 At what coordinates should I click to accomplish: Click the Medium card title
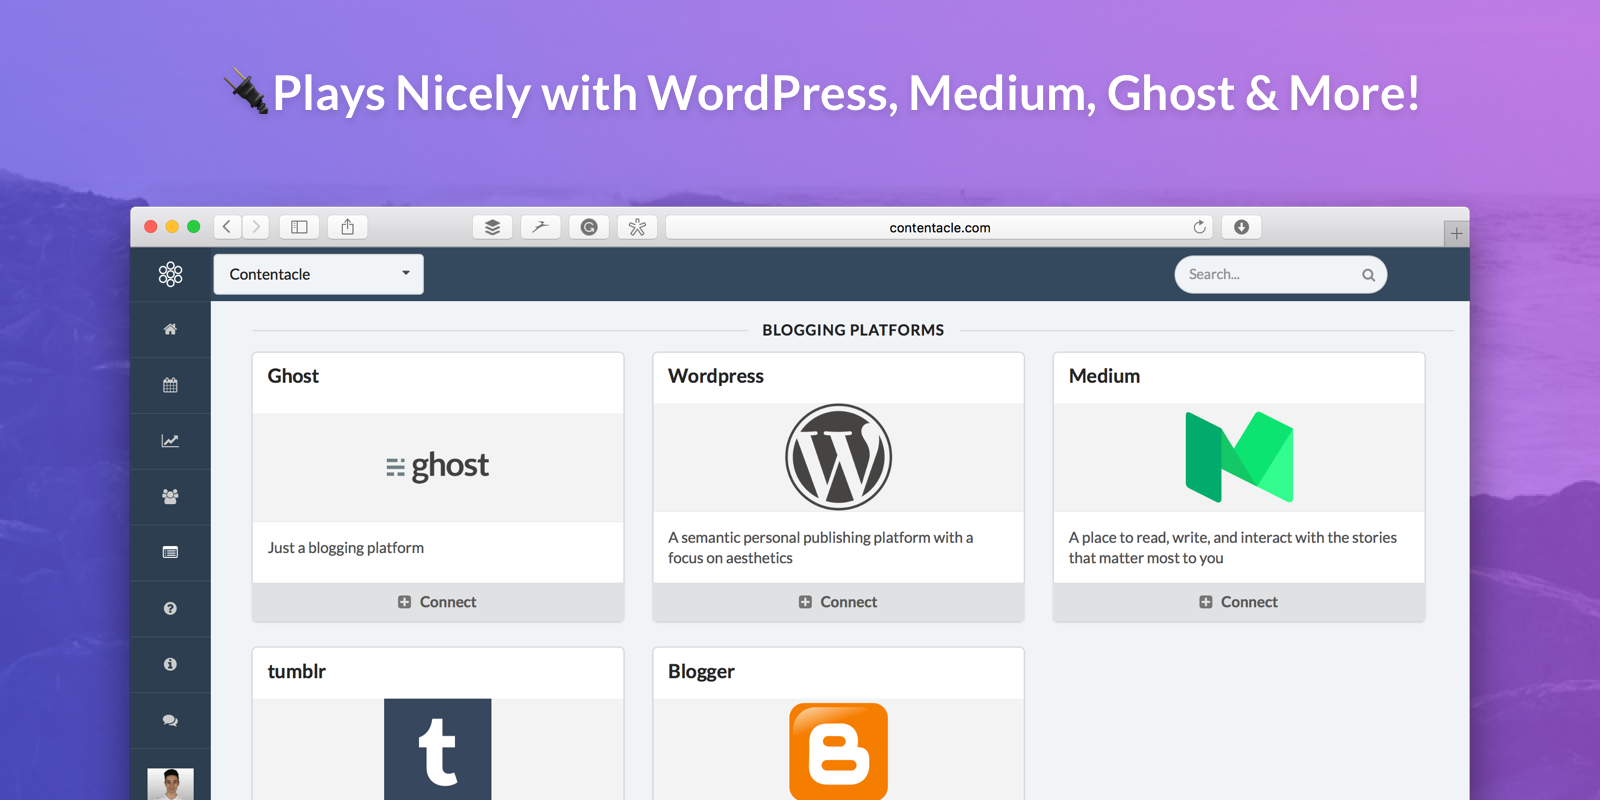pos(1104,376)
